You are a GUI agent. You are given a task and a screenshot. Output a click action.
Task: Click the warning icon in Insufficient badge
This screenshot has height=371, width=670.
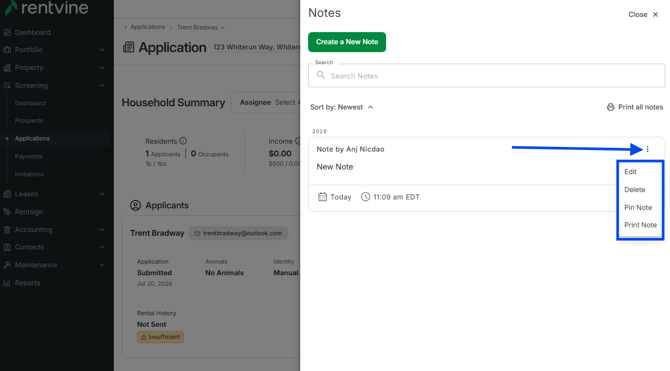[144, 337]
